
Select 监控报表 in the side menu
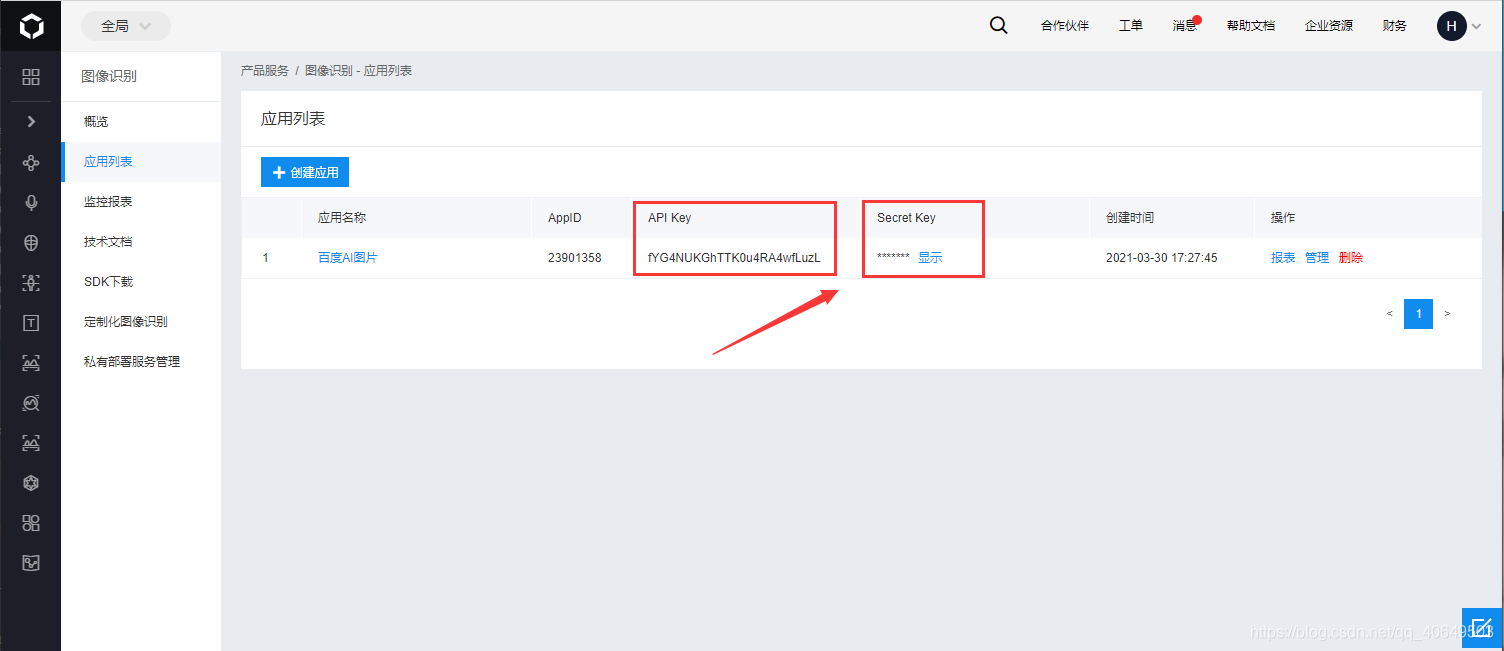(141, 202)
